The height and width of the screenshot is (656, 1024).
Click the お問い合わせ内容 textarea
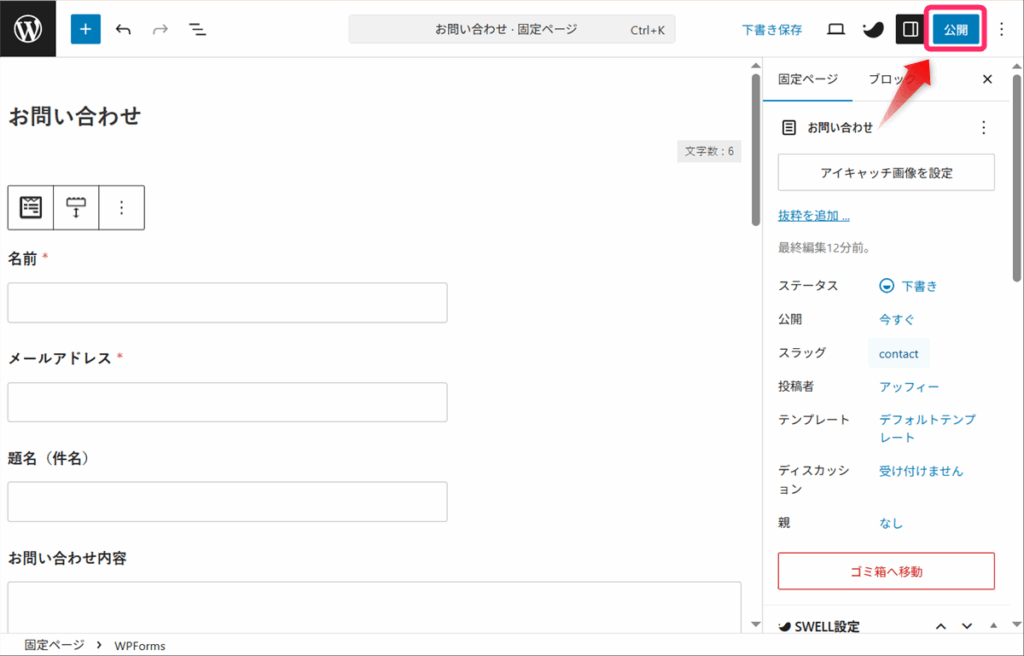[x=374, y=608]
